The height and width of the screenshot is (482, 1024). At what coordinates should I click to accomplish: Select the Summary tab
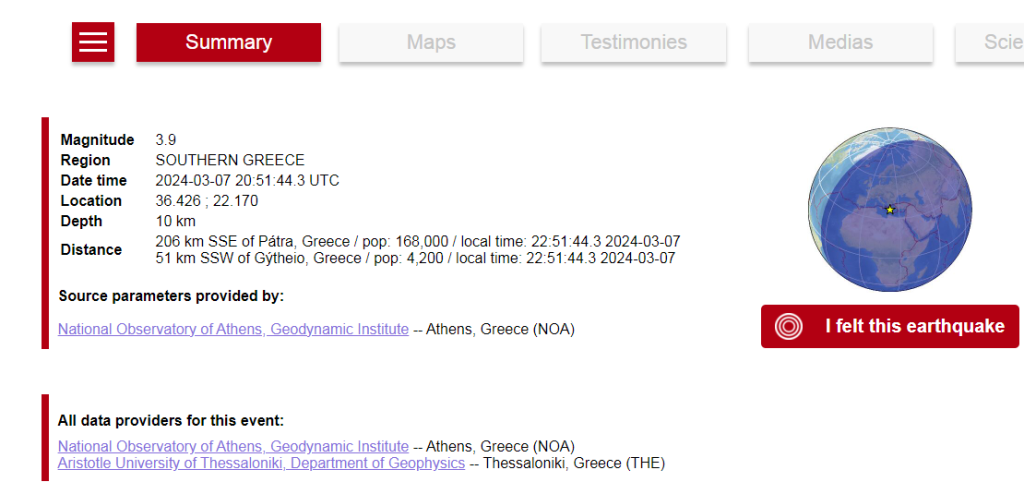pos(228,42)
